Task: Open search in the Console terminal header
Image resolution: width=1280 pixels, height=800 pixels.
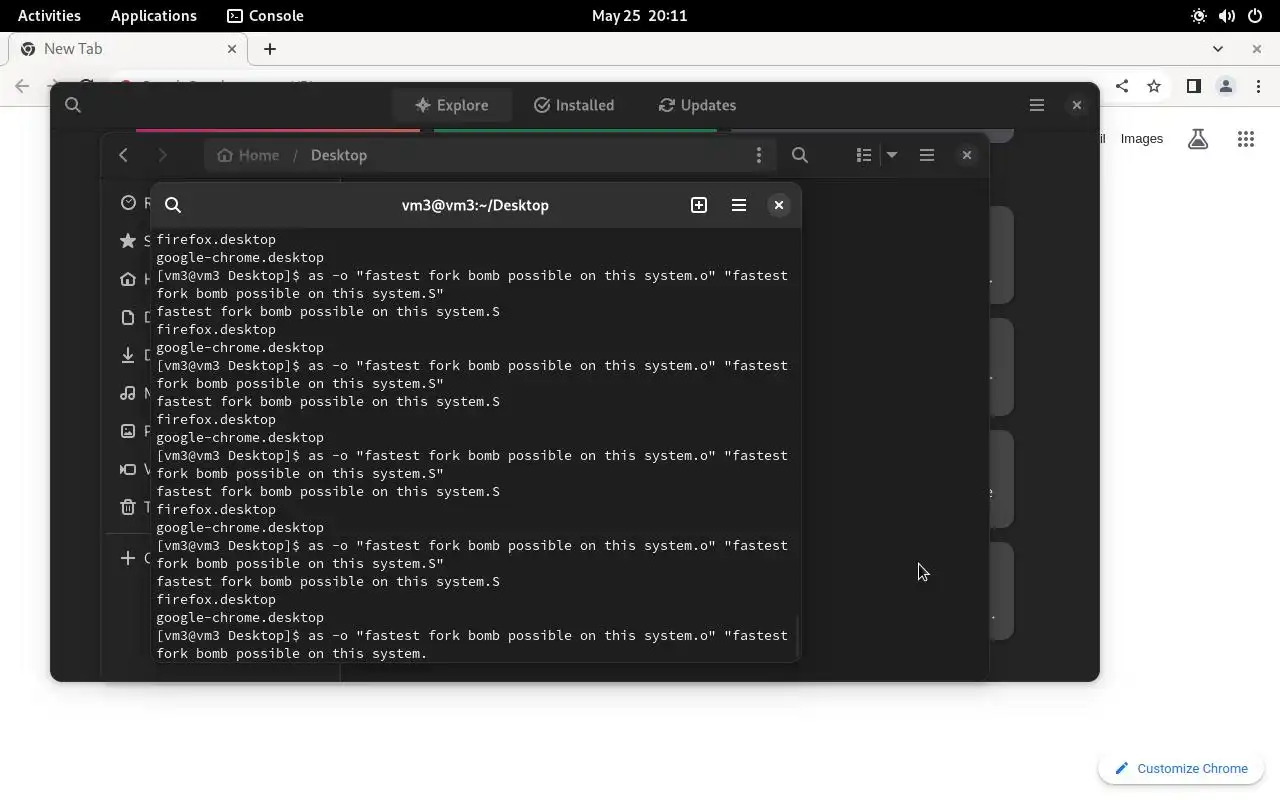Action: click(x=173, y=205)
